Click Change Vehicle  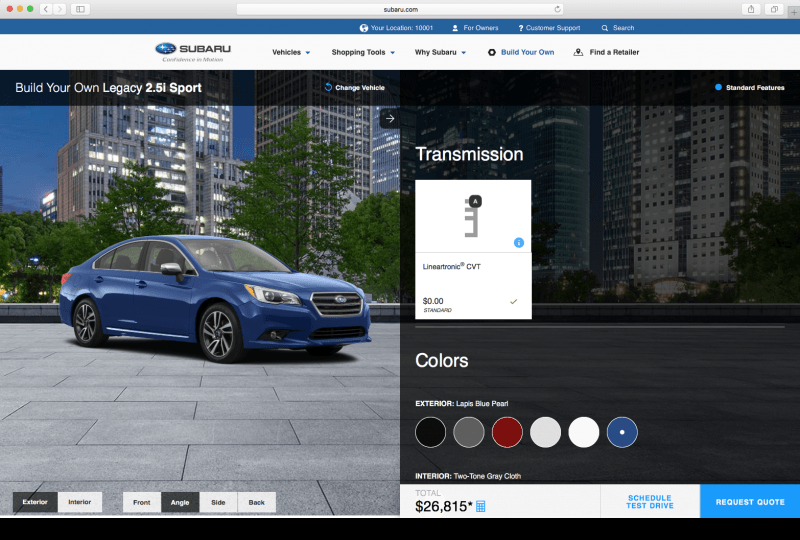tap(355, 87)
